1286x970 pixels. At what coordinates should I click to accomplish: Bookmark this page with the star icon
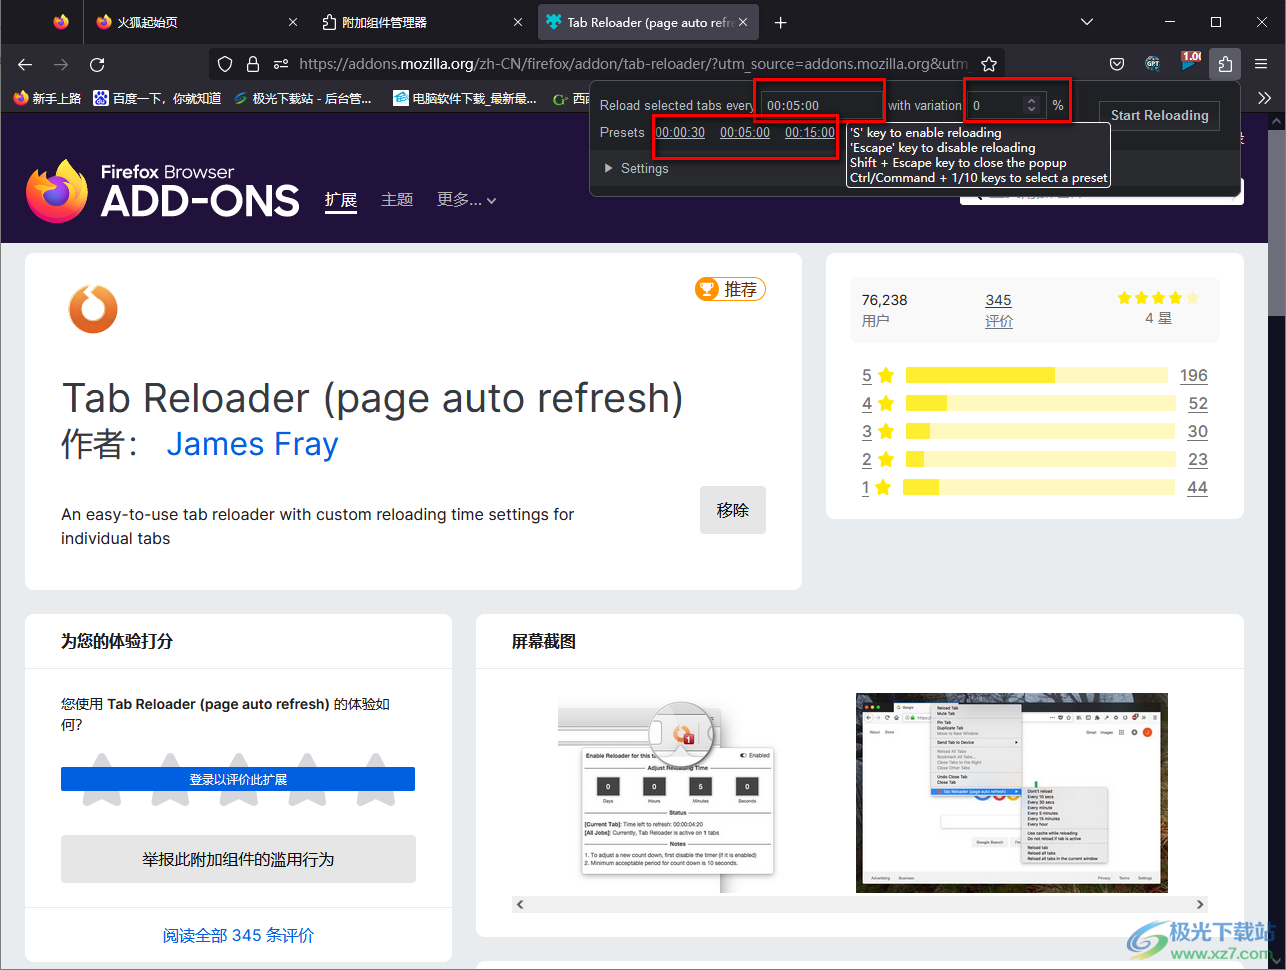(989, 64)
